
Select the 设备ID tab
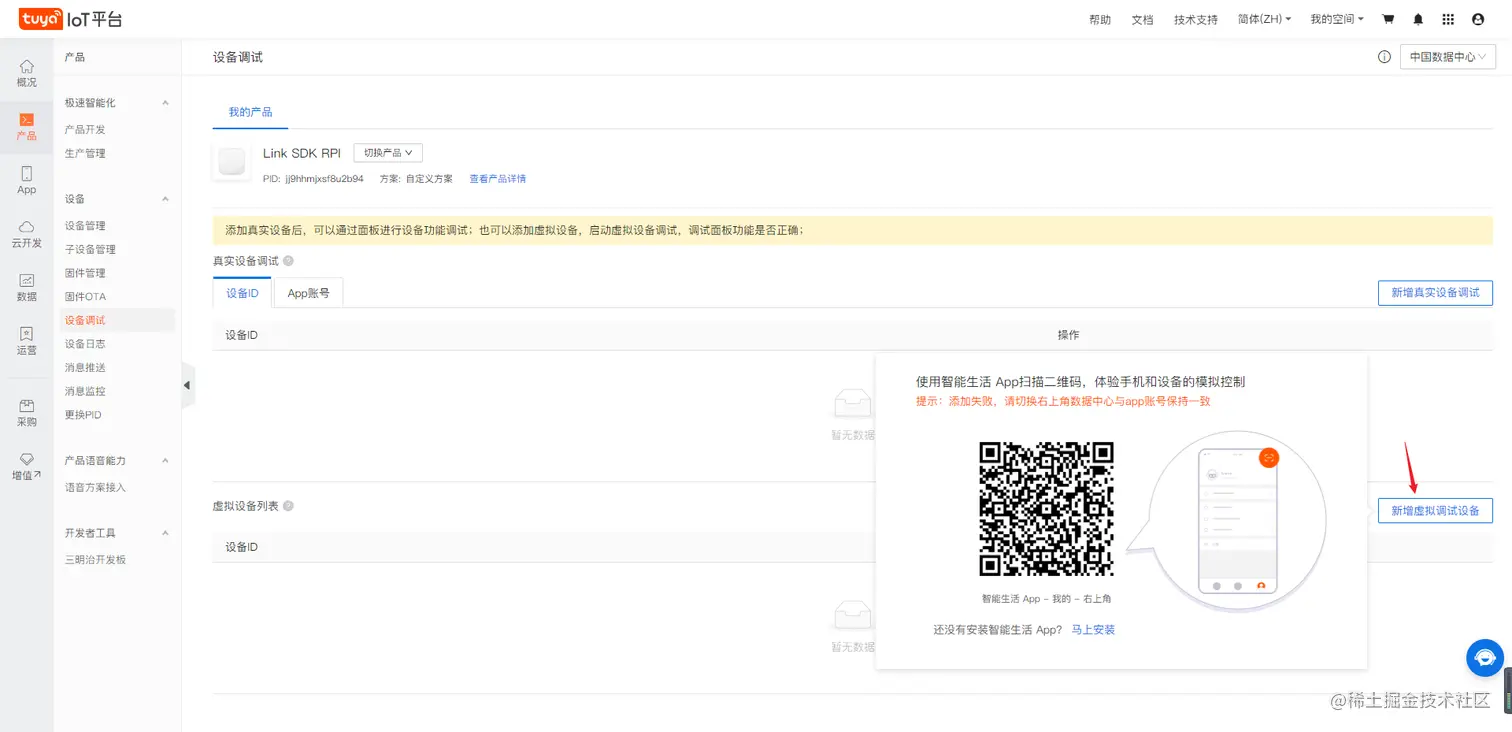click(x=243, y=293)
